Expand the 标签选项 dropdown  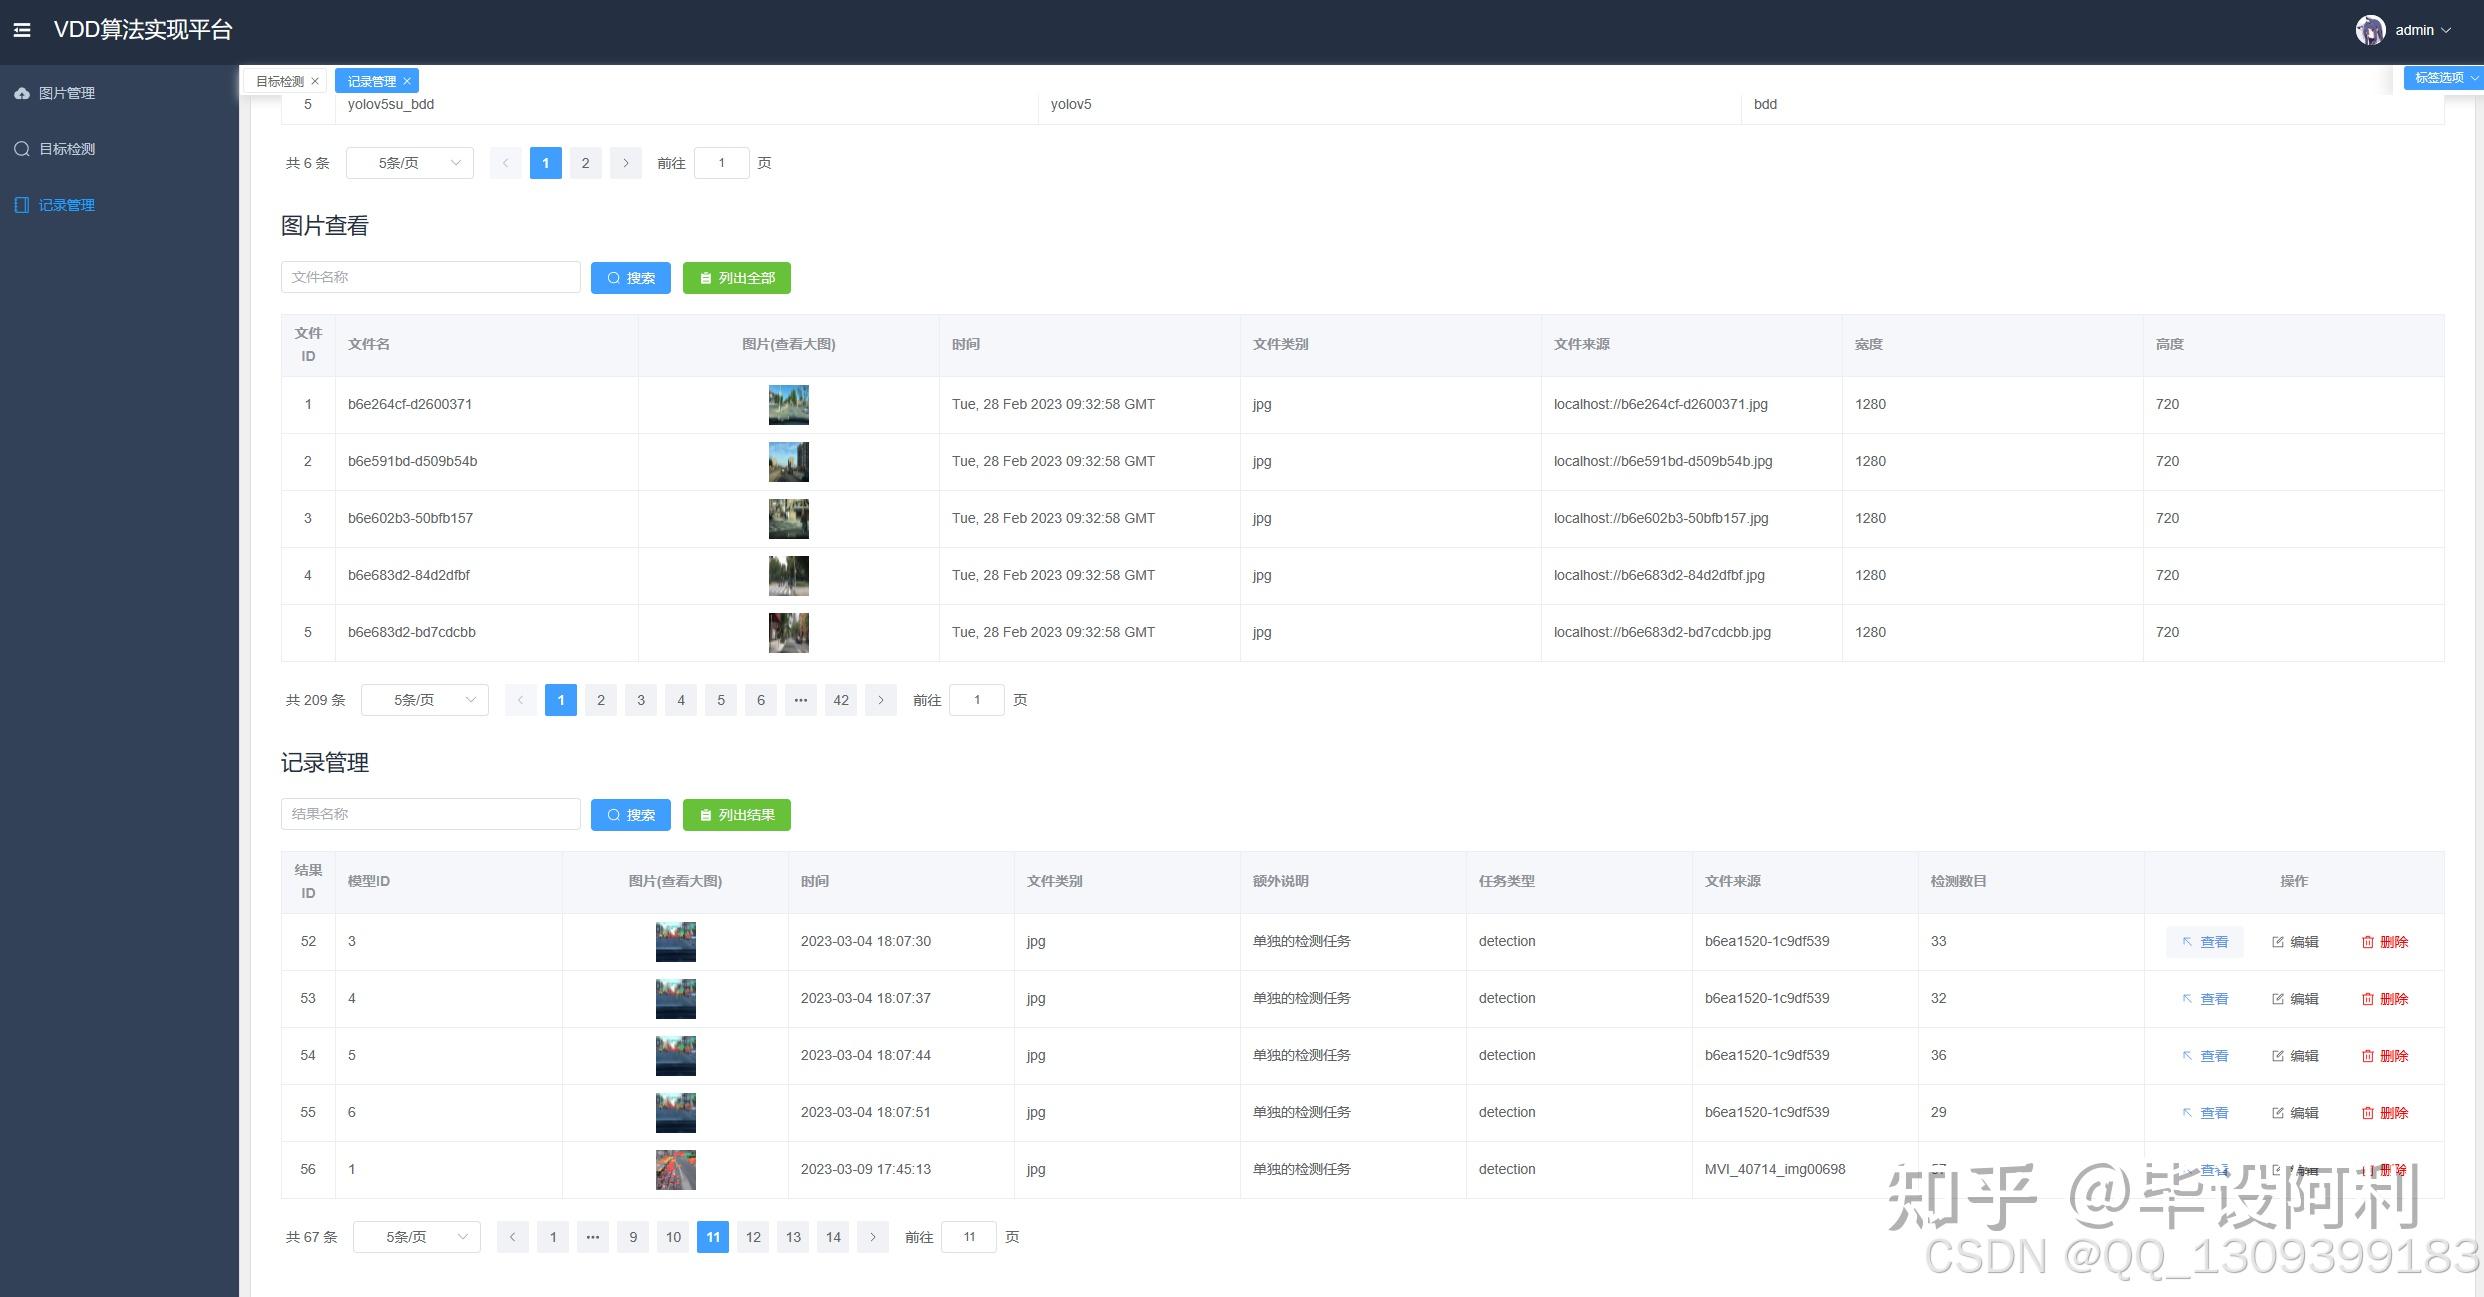pos(2443,77)
